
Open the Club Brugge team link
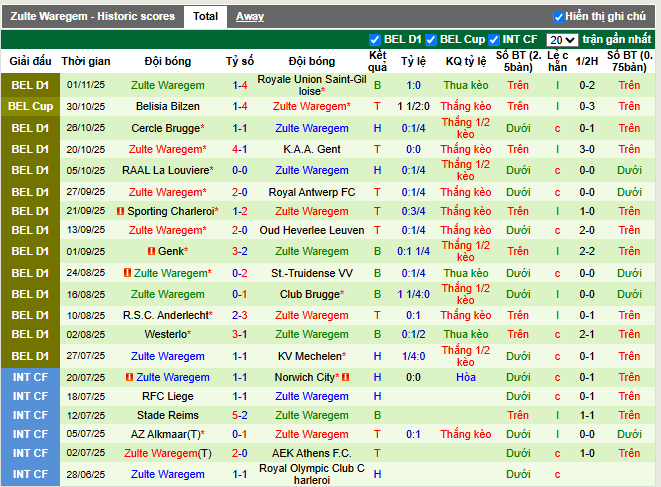[x=310, y=294]
